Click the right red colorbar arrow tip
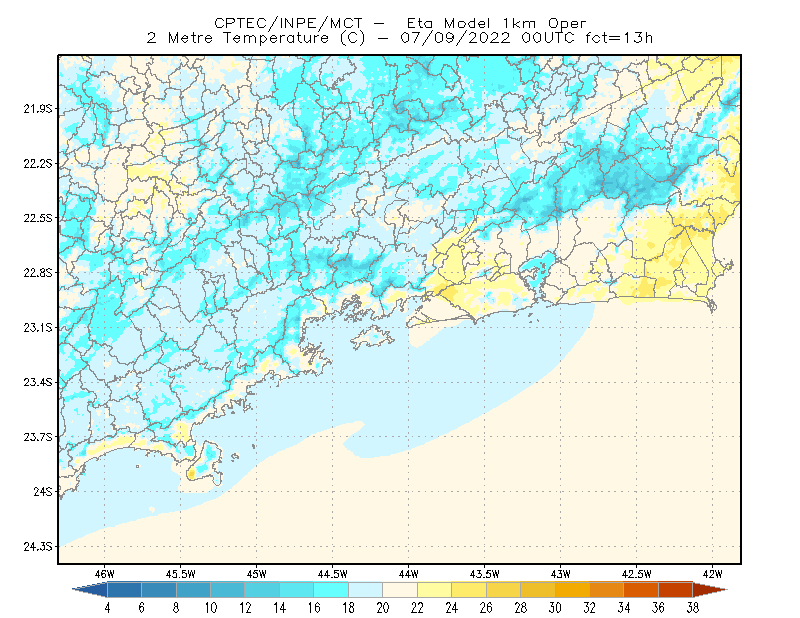 tap(710, 590)
